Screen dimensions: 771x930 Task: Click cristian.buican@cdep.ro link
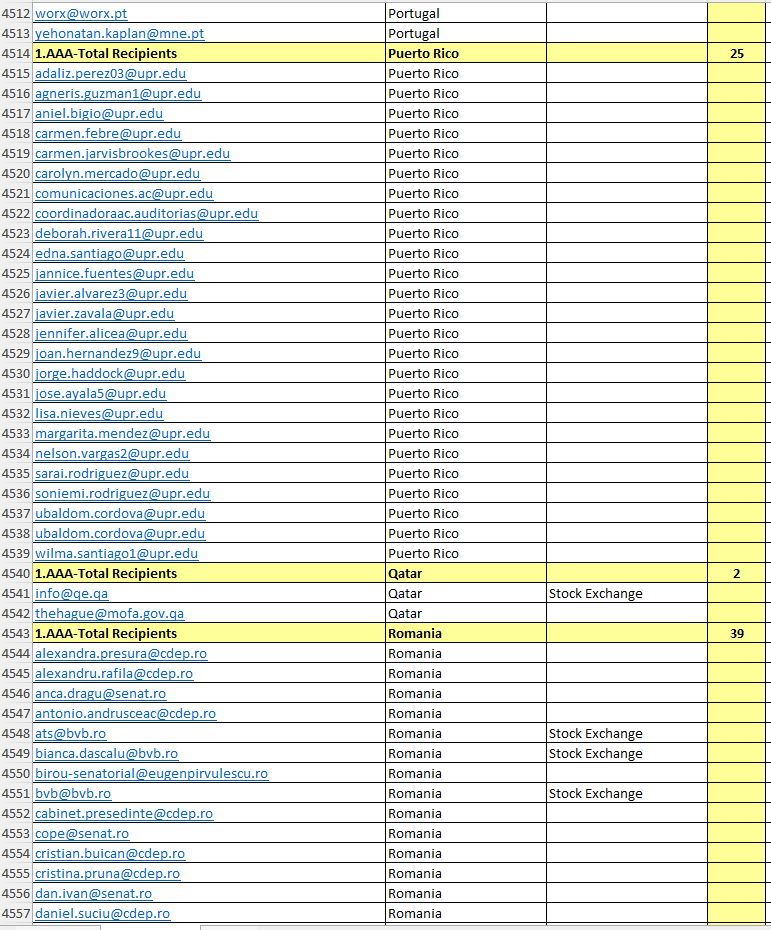tap(110, 854)
